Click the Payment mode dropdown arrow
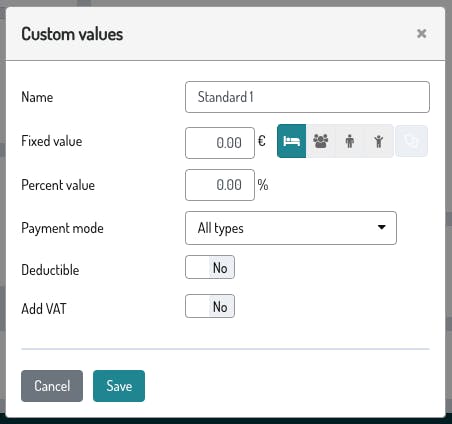This screenshot has height=424, width=452. tap(382, 227)
